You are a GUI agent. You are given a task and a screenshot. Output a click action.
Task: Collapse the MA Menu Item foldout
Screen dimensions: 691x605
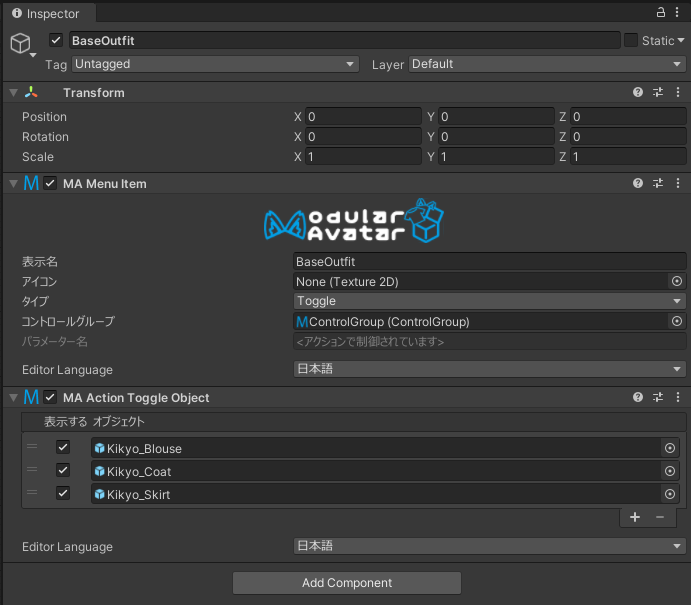pyautogui.click(x=14, y=183)
